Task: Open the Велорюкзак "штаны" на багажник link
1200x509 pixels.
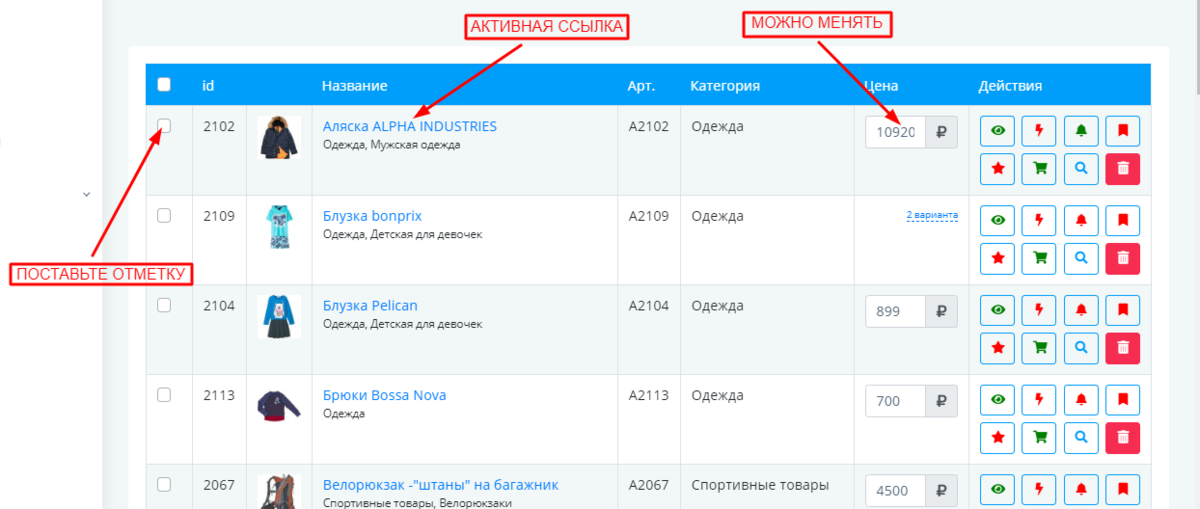Action: 441,485
